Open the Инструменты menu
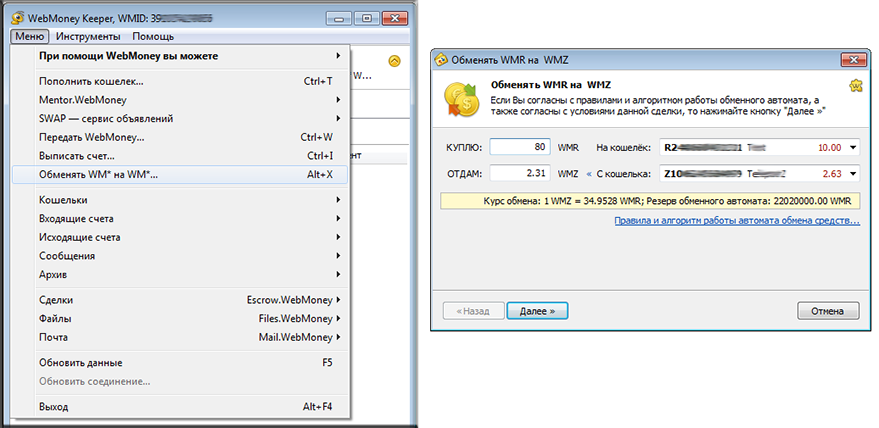Viewport: 879px width, 428px height. 88,36
